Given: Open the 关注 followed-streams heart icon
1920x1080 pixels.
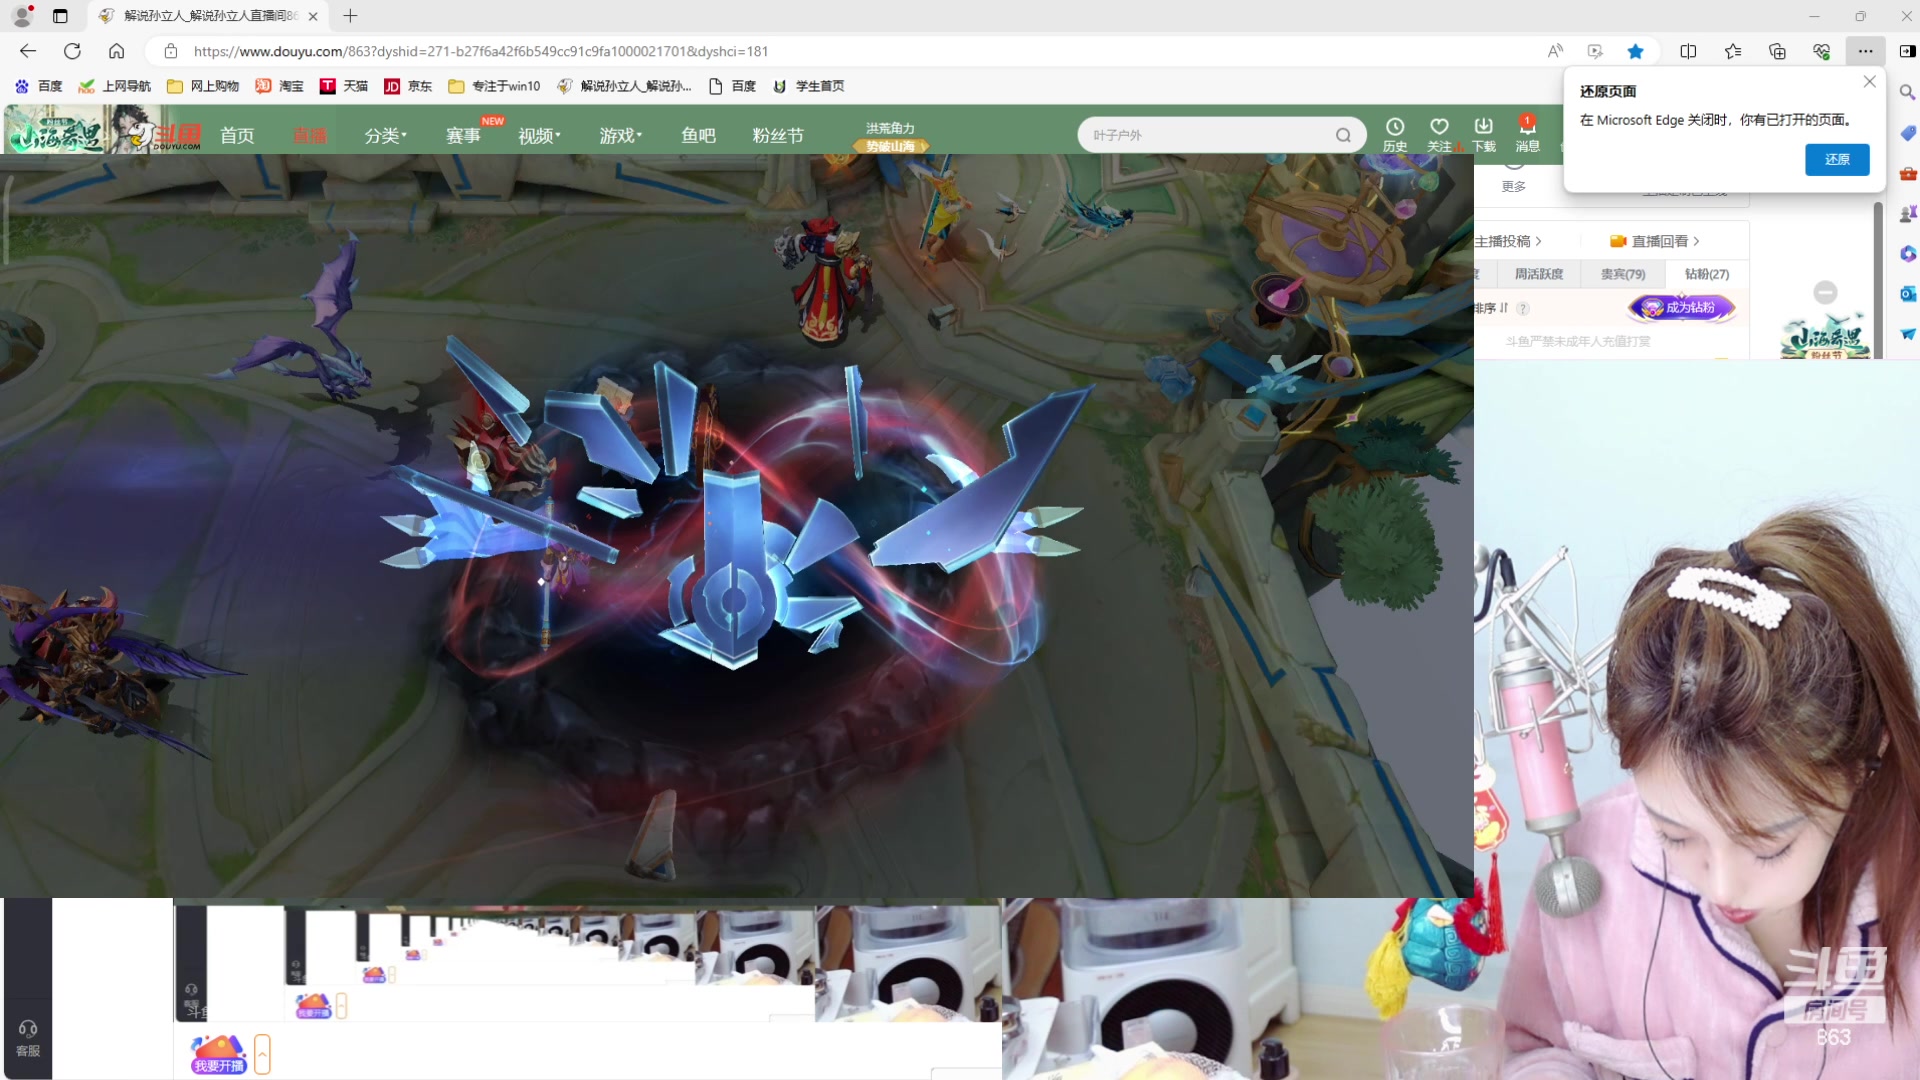Looking at the screenshot, I should coord(1439,134).
